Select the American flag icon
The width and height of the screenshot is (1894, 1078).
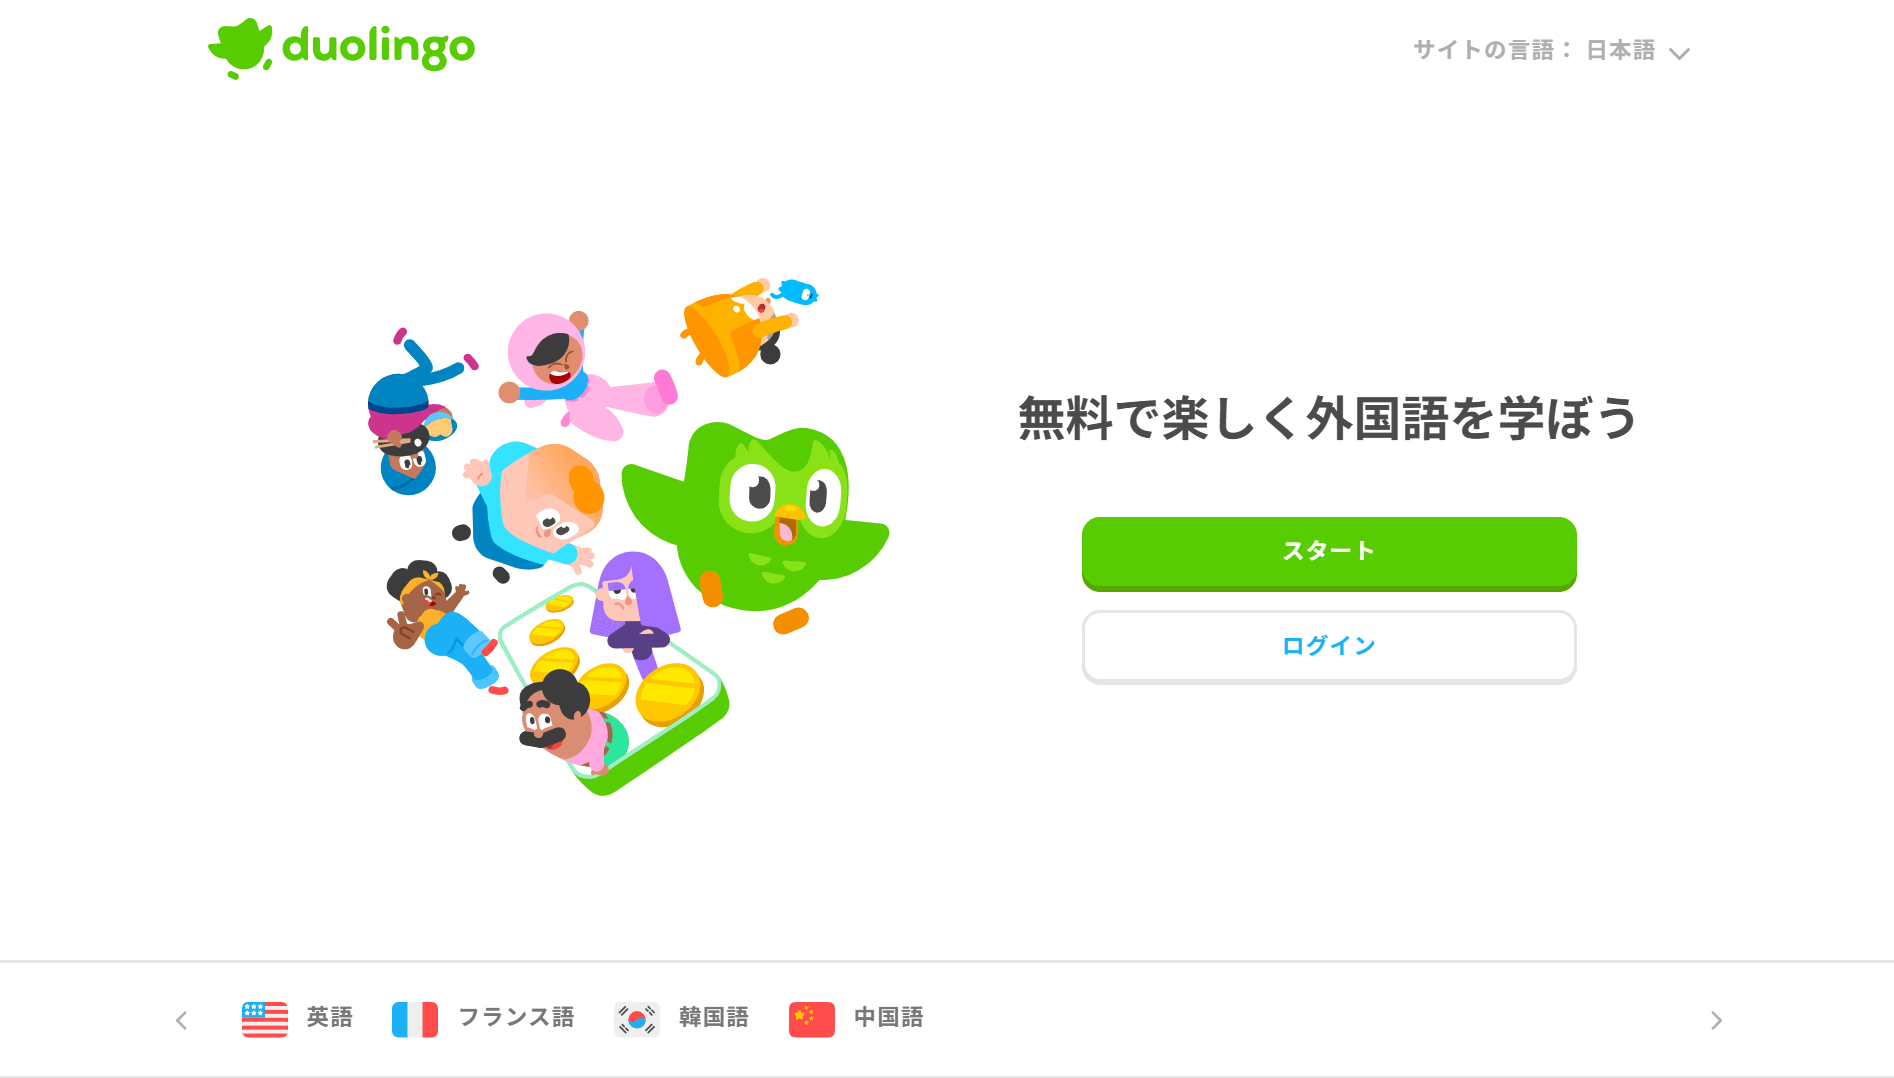265,1019
